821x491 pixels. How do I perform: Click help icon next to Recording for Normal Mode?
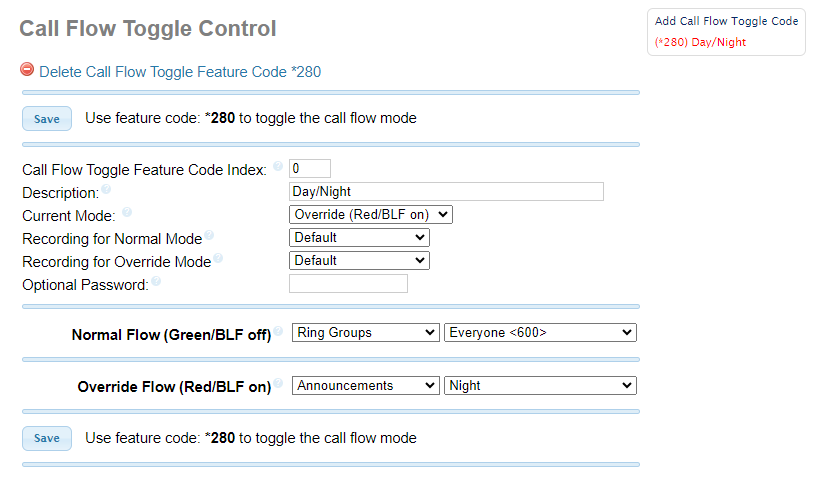coord(209,235)
